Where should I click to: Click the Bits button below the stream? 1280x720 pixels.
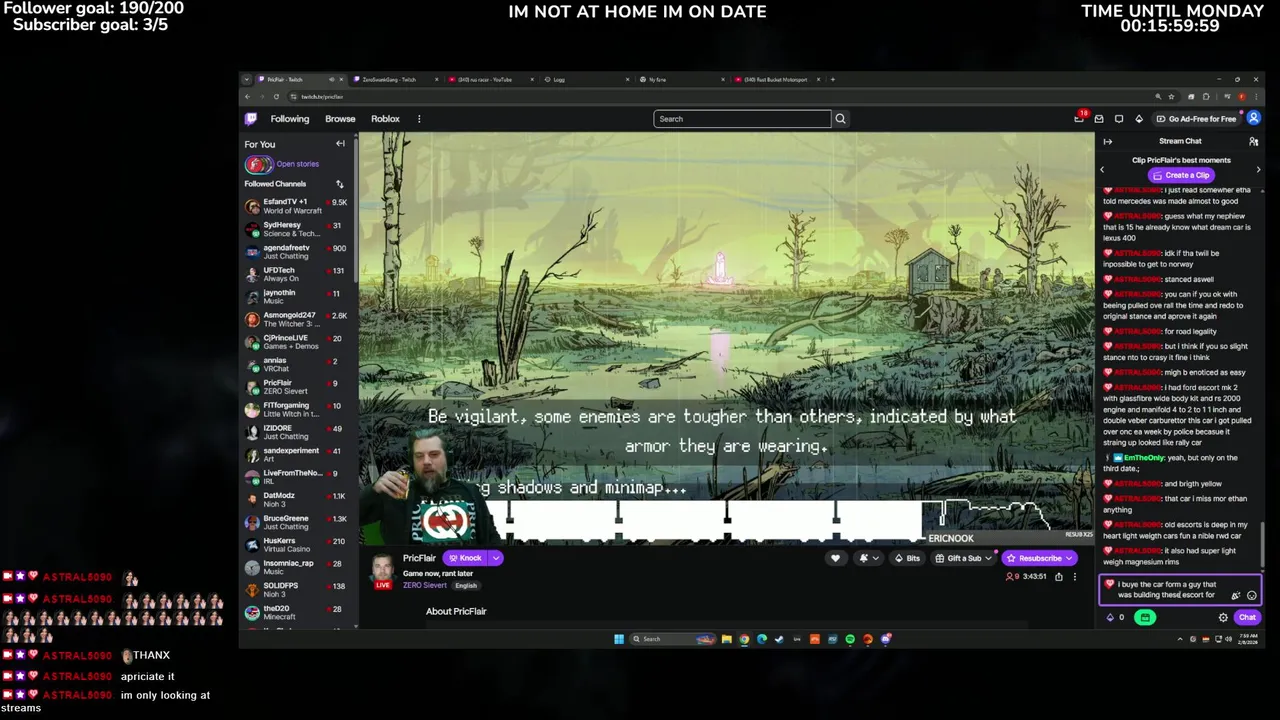(x=907, y=558)
